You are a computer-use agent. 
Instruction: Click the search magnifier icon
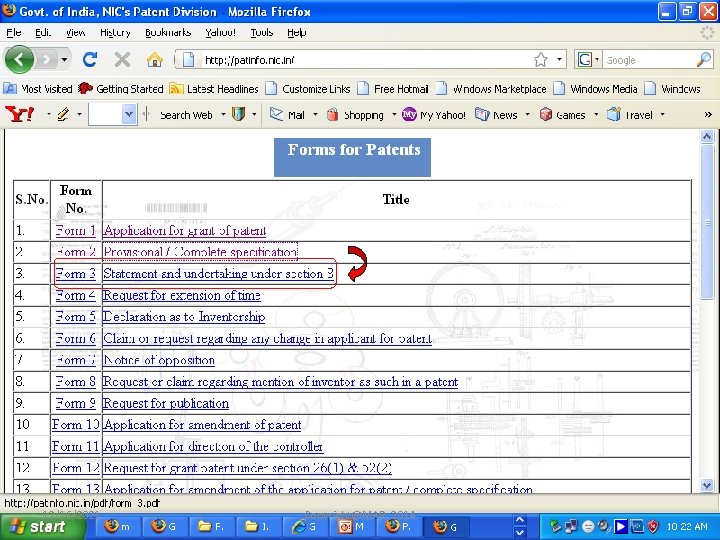704,60
